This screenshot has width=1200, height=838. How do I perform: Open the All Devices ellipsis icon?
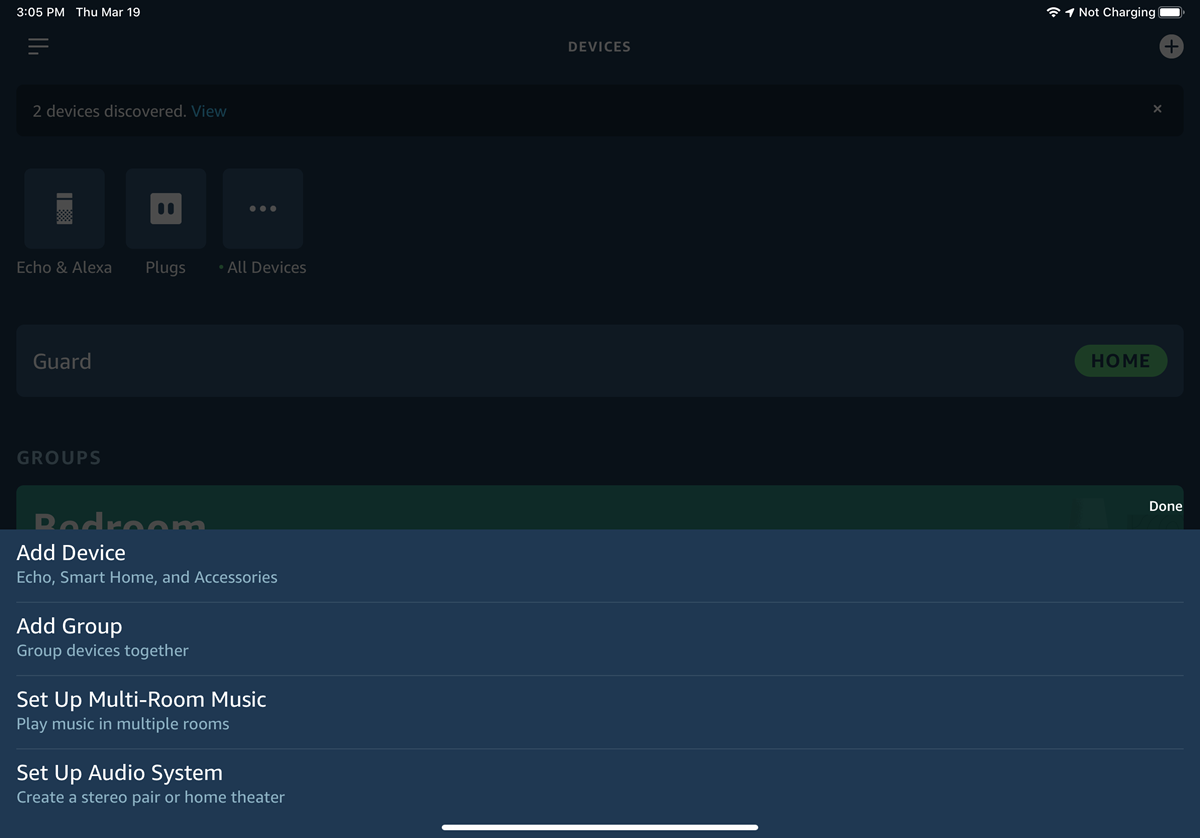(263, 208)
